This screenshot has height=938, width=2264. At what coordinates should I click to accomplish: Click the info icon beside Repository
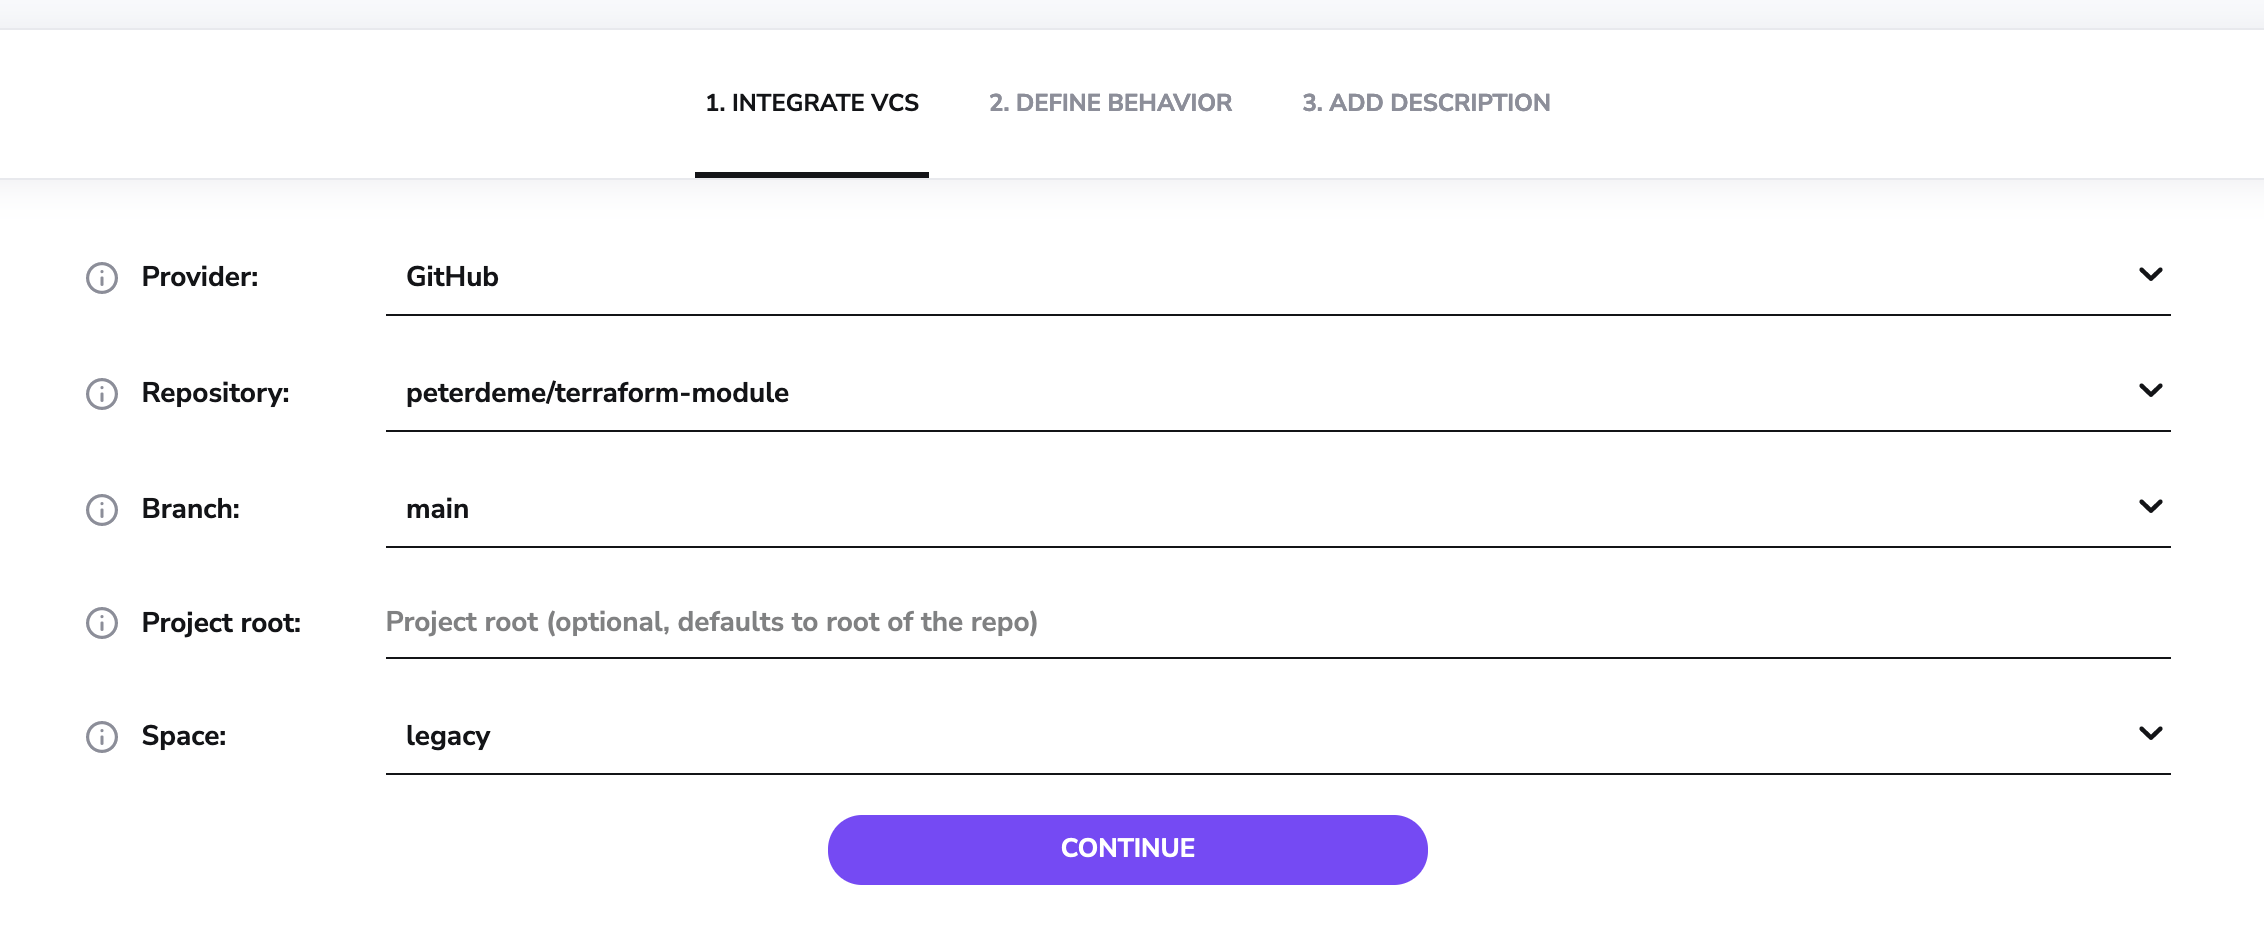[x=102, y=394]
